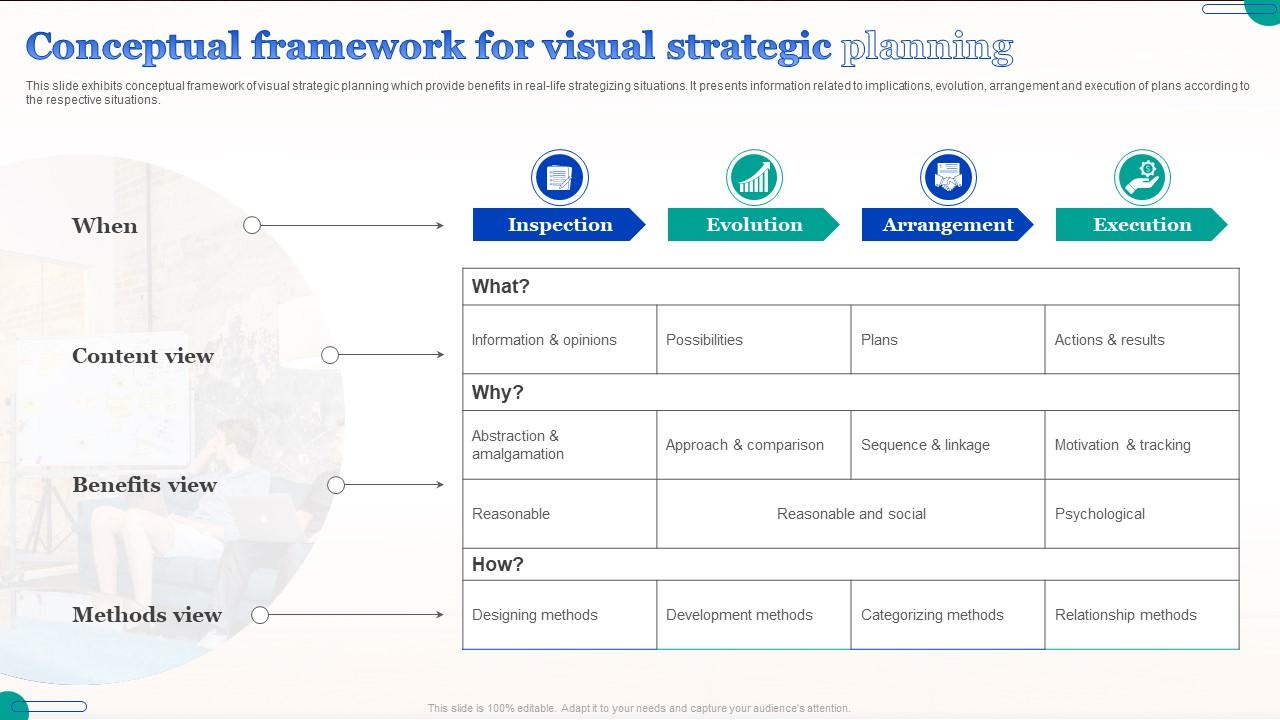Click the Arrangement handshake icon
This screenshot has width=1280, height=720.
[948, 178]
